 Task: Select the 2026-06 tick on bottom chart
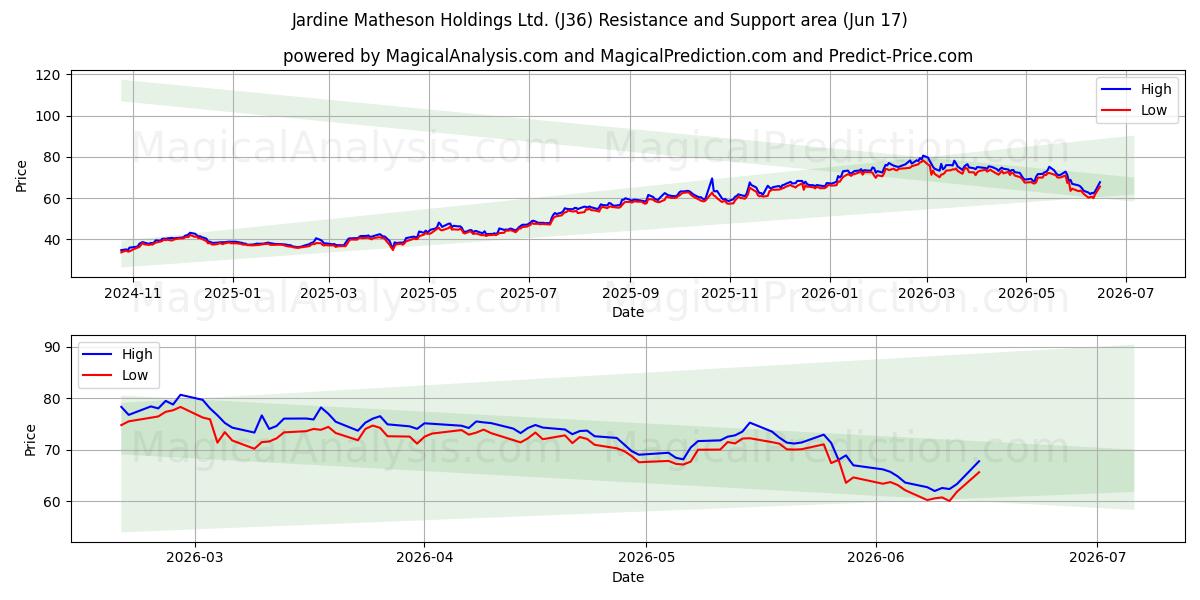[x=876, y=559]
